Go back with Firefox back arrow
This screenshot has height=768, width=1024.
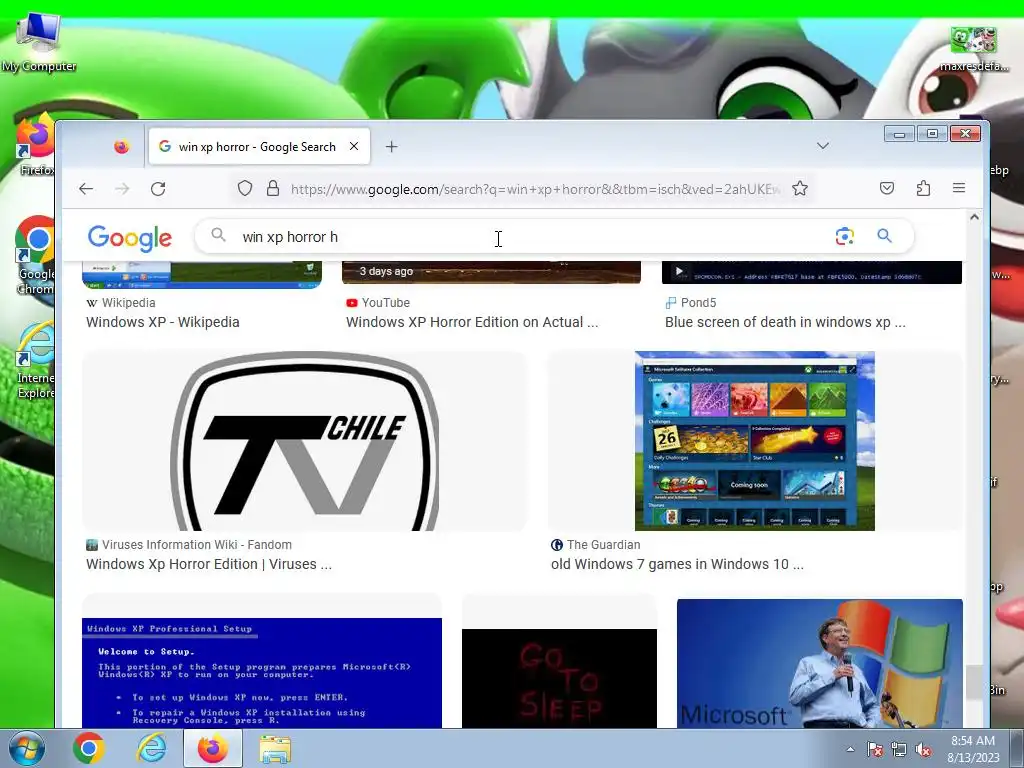point(86,189)
